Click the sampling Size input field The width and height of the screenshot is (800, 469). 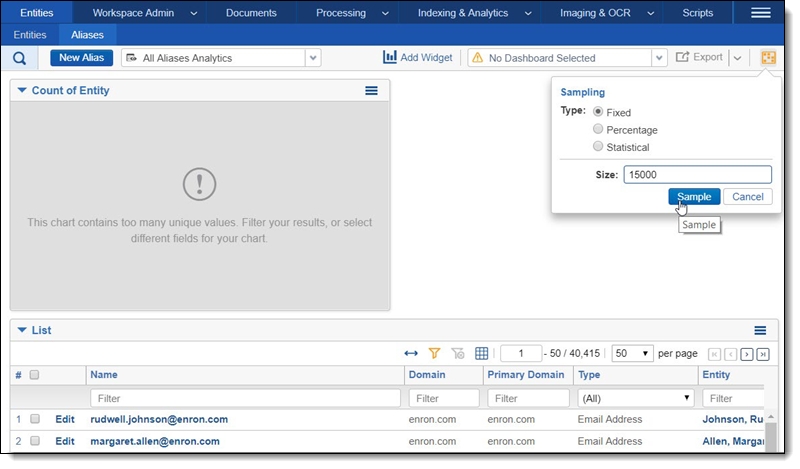point(697,175)
